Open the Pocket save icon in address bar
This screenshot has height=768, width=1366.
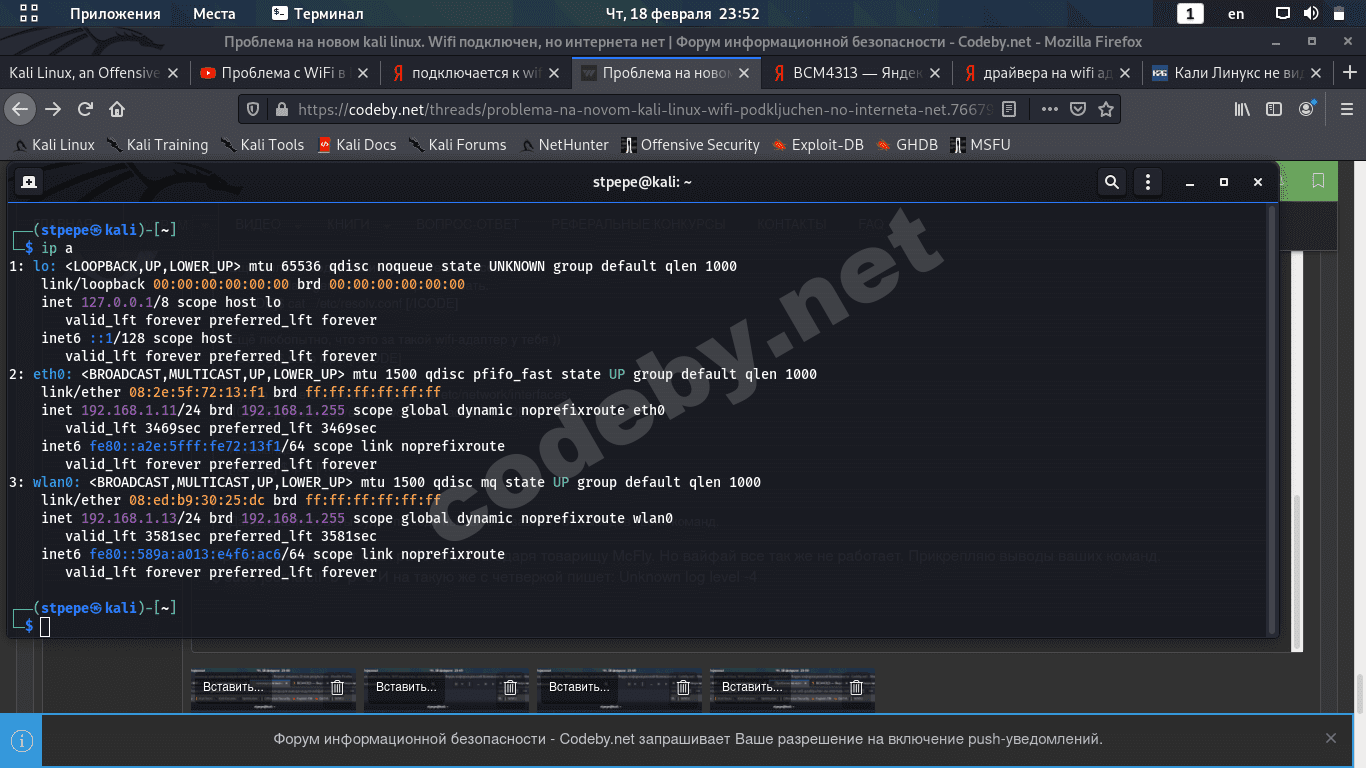1078,109
